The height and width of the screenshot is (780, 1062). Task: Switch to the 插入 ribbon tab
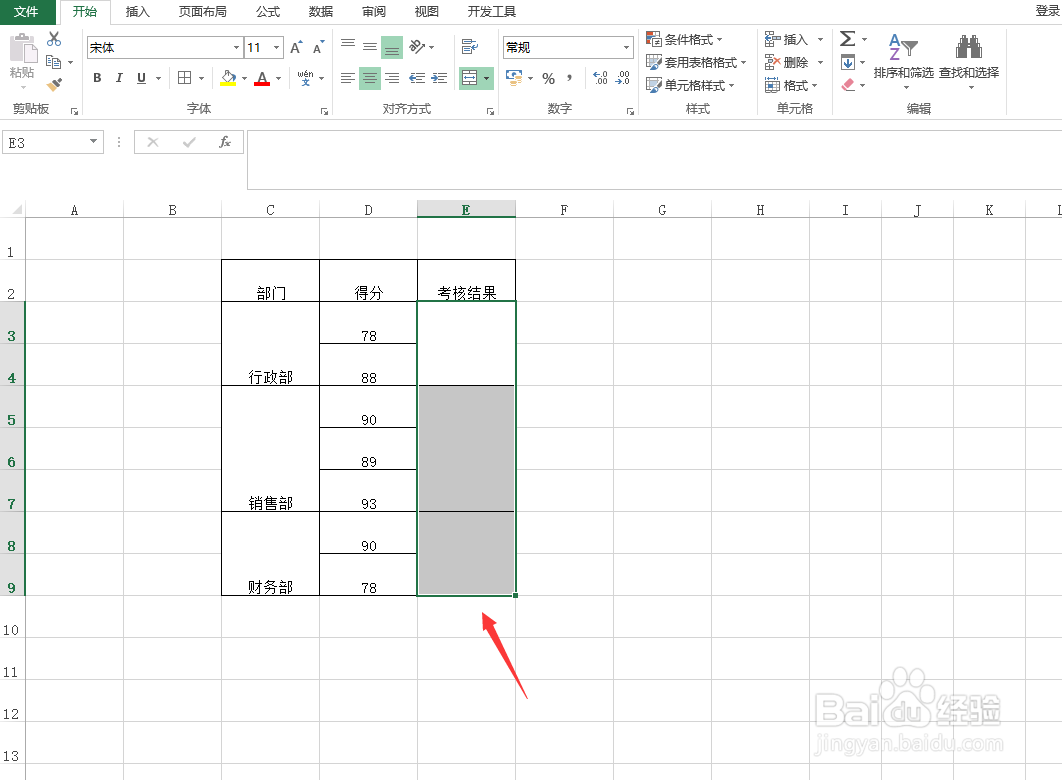click(137, 12)
